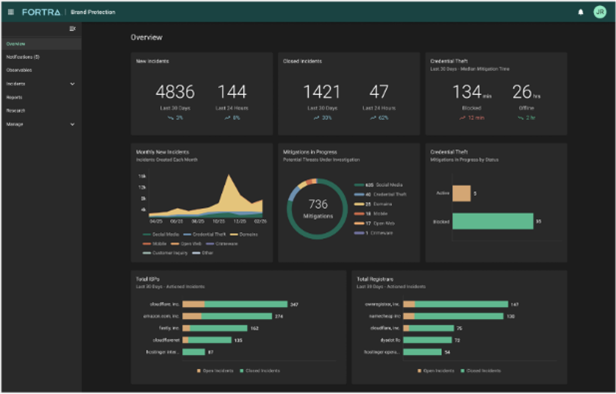Screen dimensions: 616x394
Task: Toggle Social Media in the Monthly New Incidents legend
Action: point(161,235)
